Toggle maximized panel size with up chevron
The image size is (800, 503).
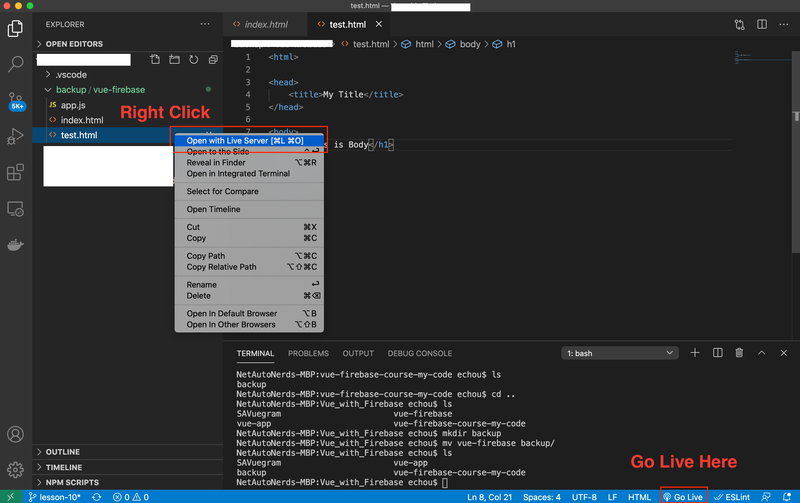(x=761, y=353)
